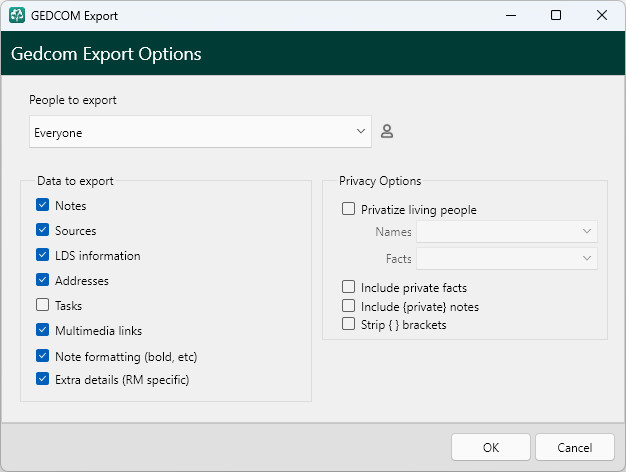
Task: Open the Facts privacy dropdown
Action: (507, 259)
